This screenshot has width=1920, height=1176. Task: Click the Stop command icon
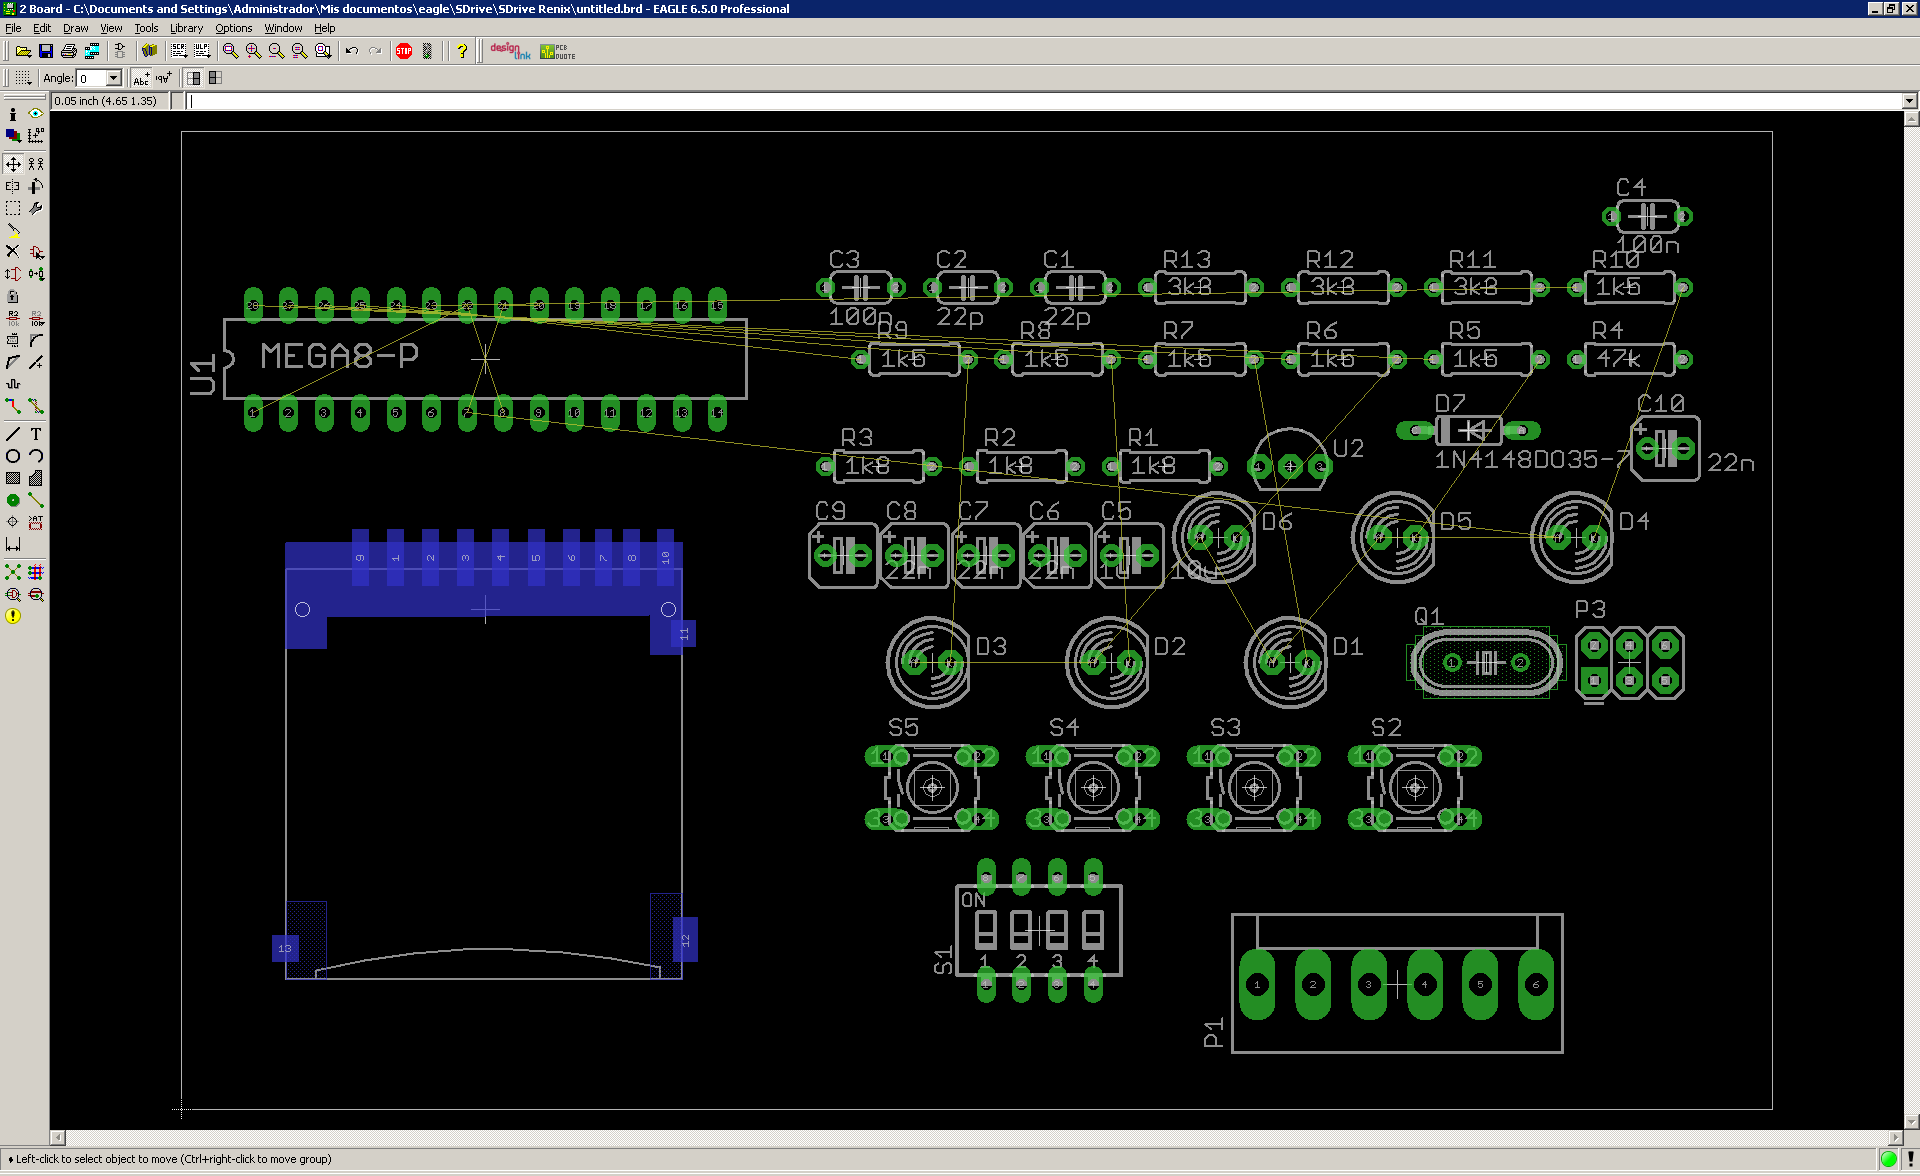[x=404, y=51]
